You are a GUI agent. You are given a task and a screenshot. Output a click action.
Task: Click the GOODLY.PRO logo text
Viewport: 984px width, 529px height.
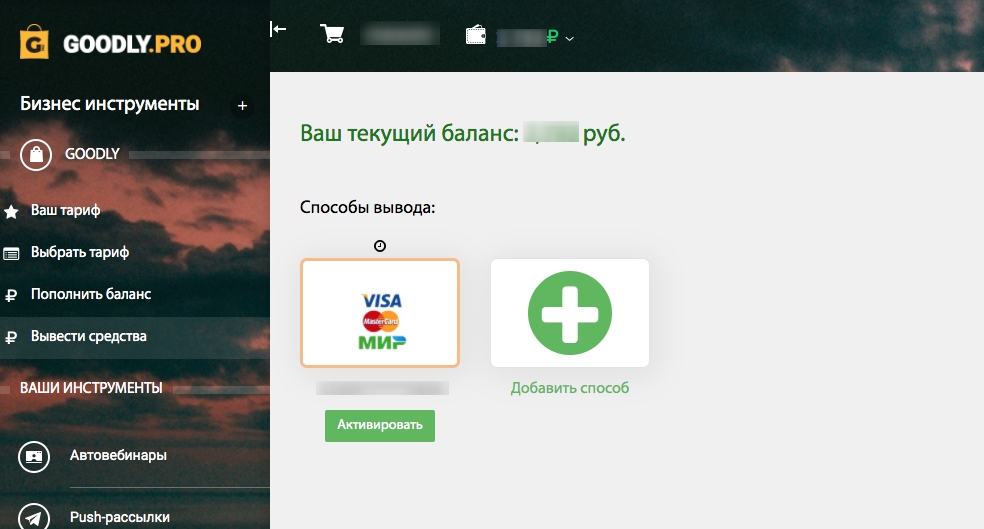(x=132, y=44)
